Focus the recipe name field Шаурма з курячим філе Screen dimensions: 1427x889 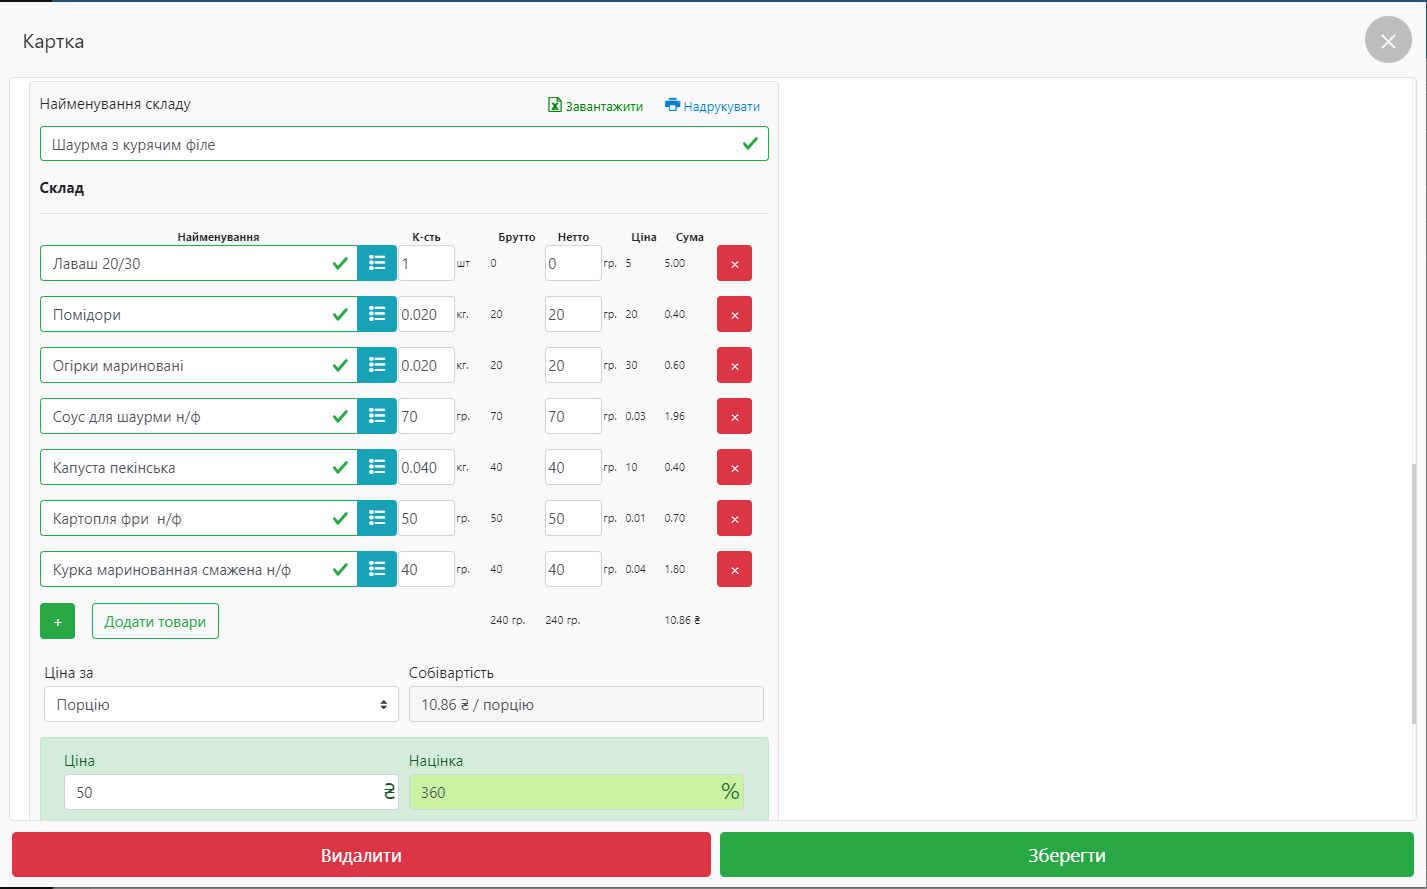point(390,144)
